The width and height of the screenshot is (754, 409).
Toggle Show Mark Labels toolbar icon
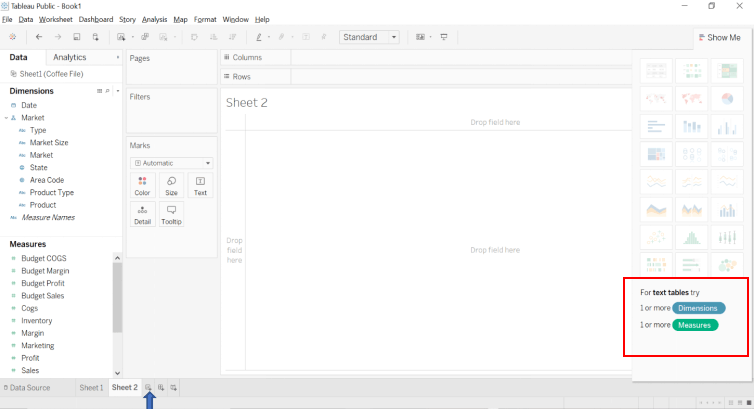coord(306,37)
